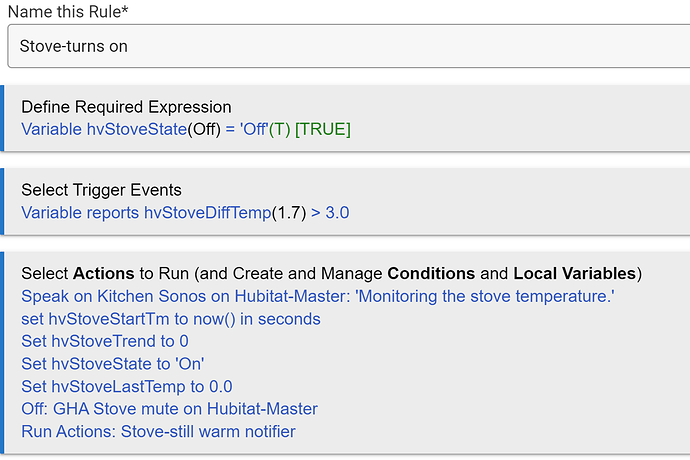Image resolution: width=690 pixels, height=460 pixels.
Task: Open 'Run Actions: Stove-still warm notifier' action
Action: tap(158, 432)
